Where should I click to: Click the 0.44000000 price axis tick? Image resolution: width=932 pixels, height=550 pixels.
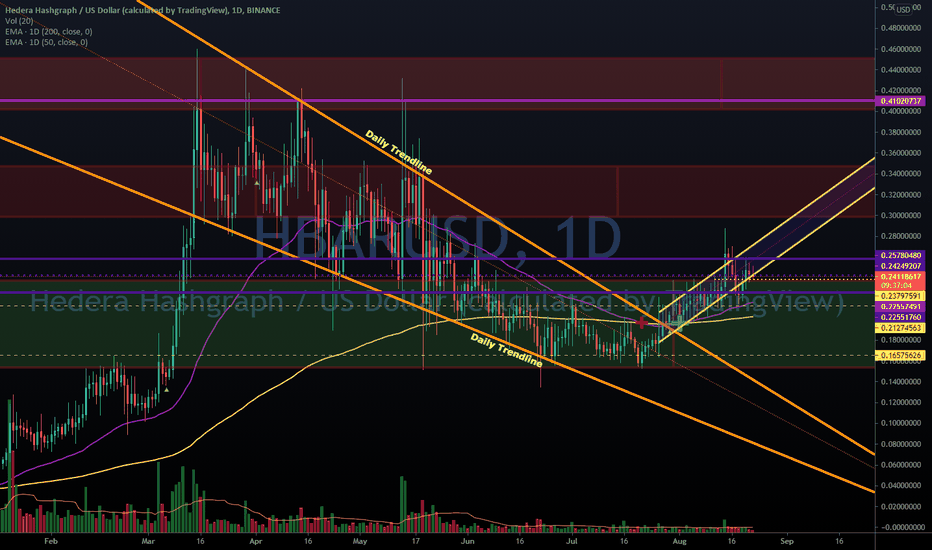[901, 70]
